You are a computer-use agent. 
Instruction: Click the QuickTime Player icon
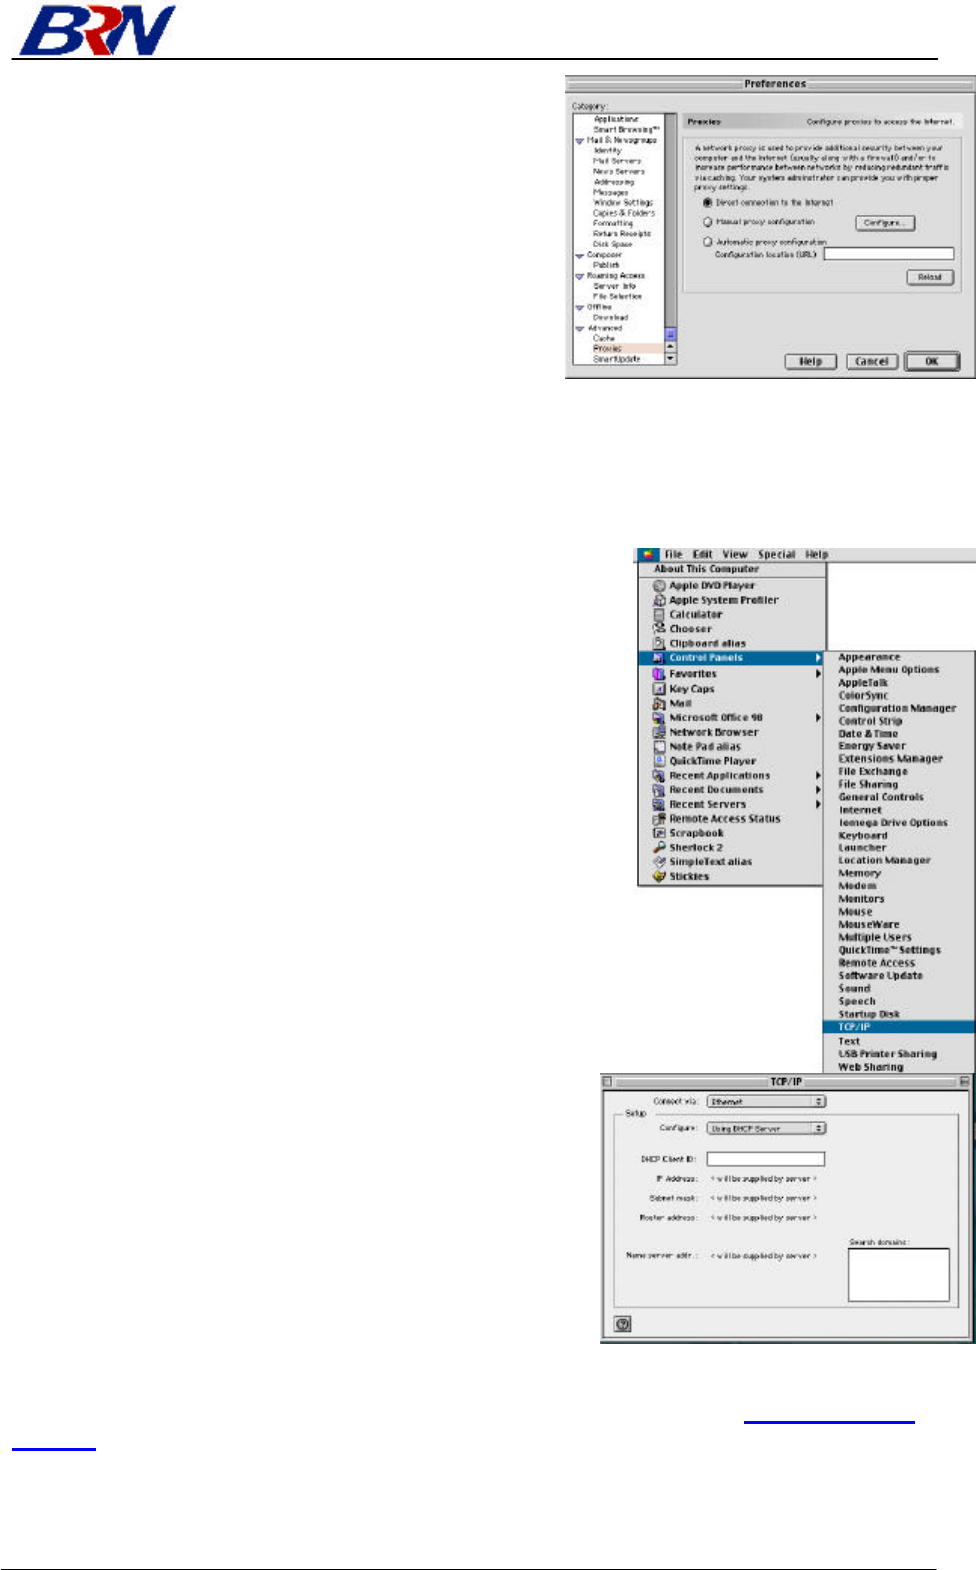pyautogui.click(x=659, y=761)
